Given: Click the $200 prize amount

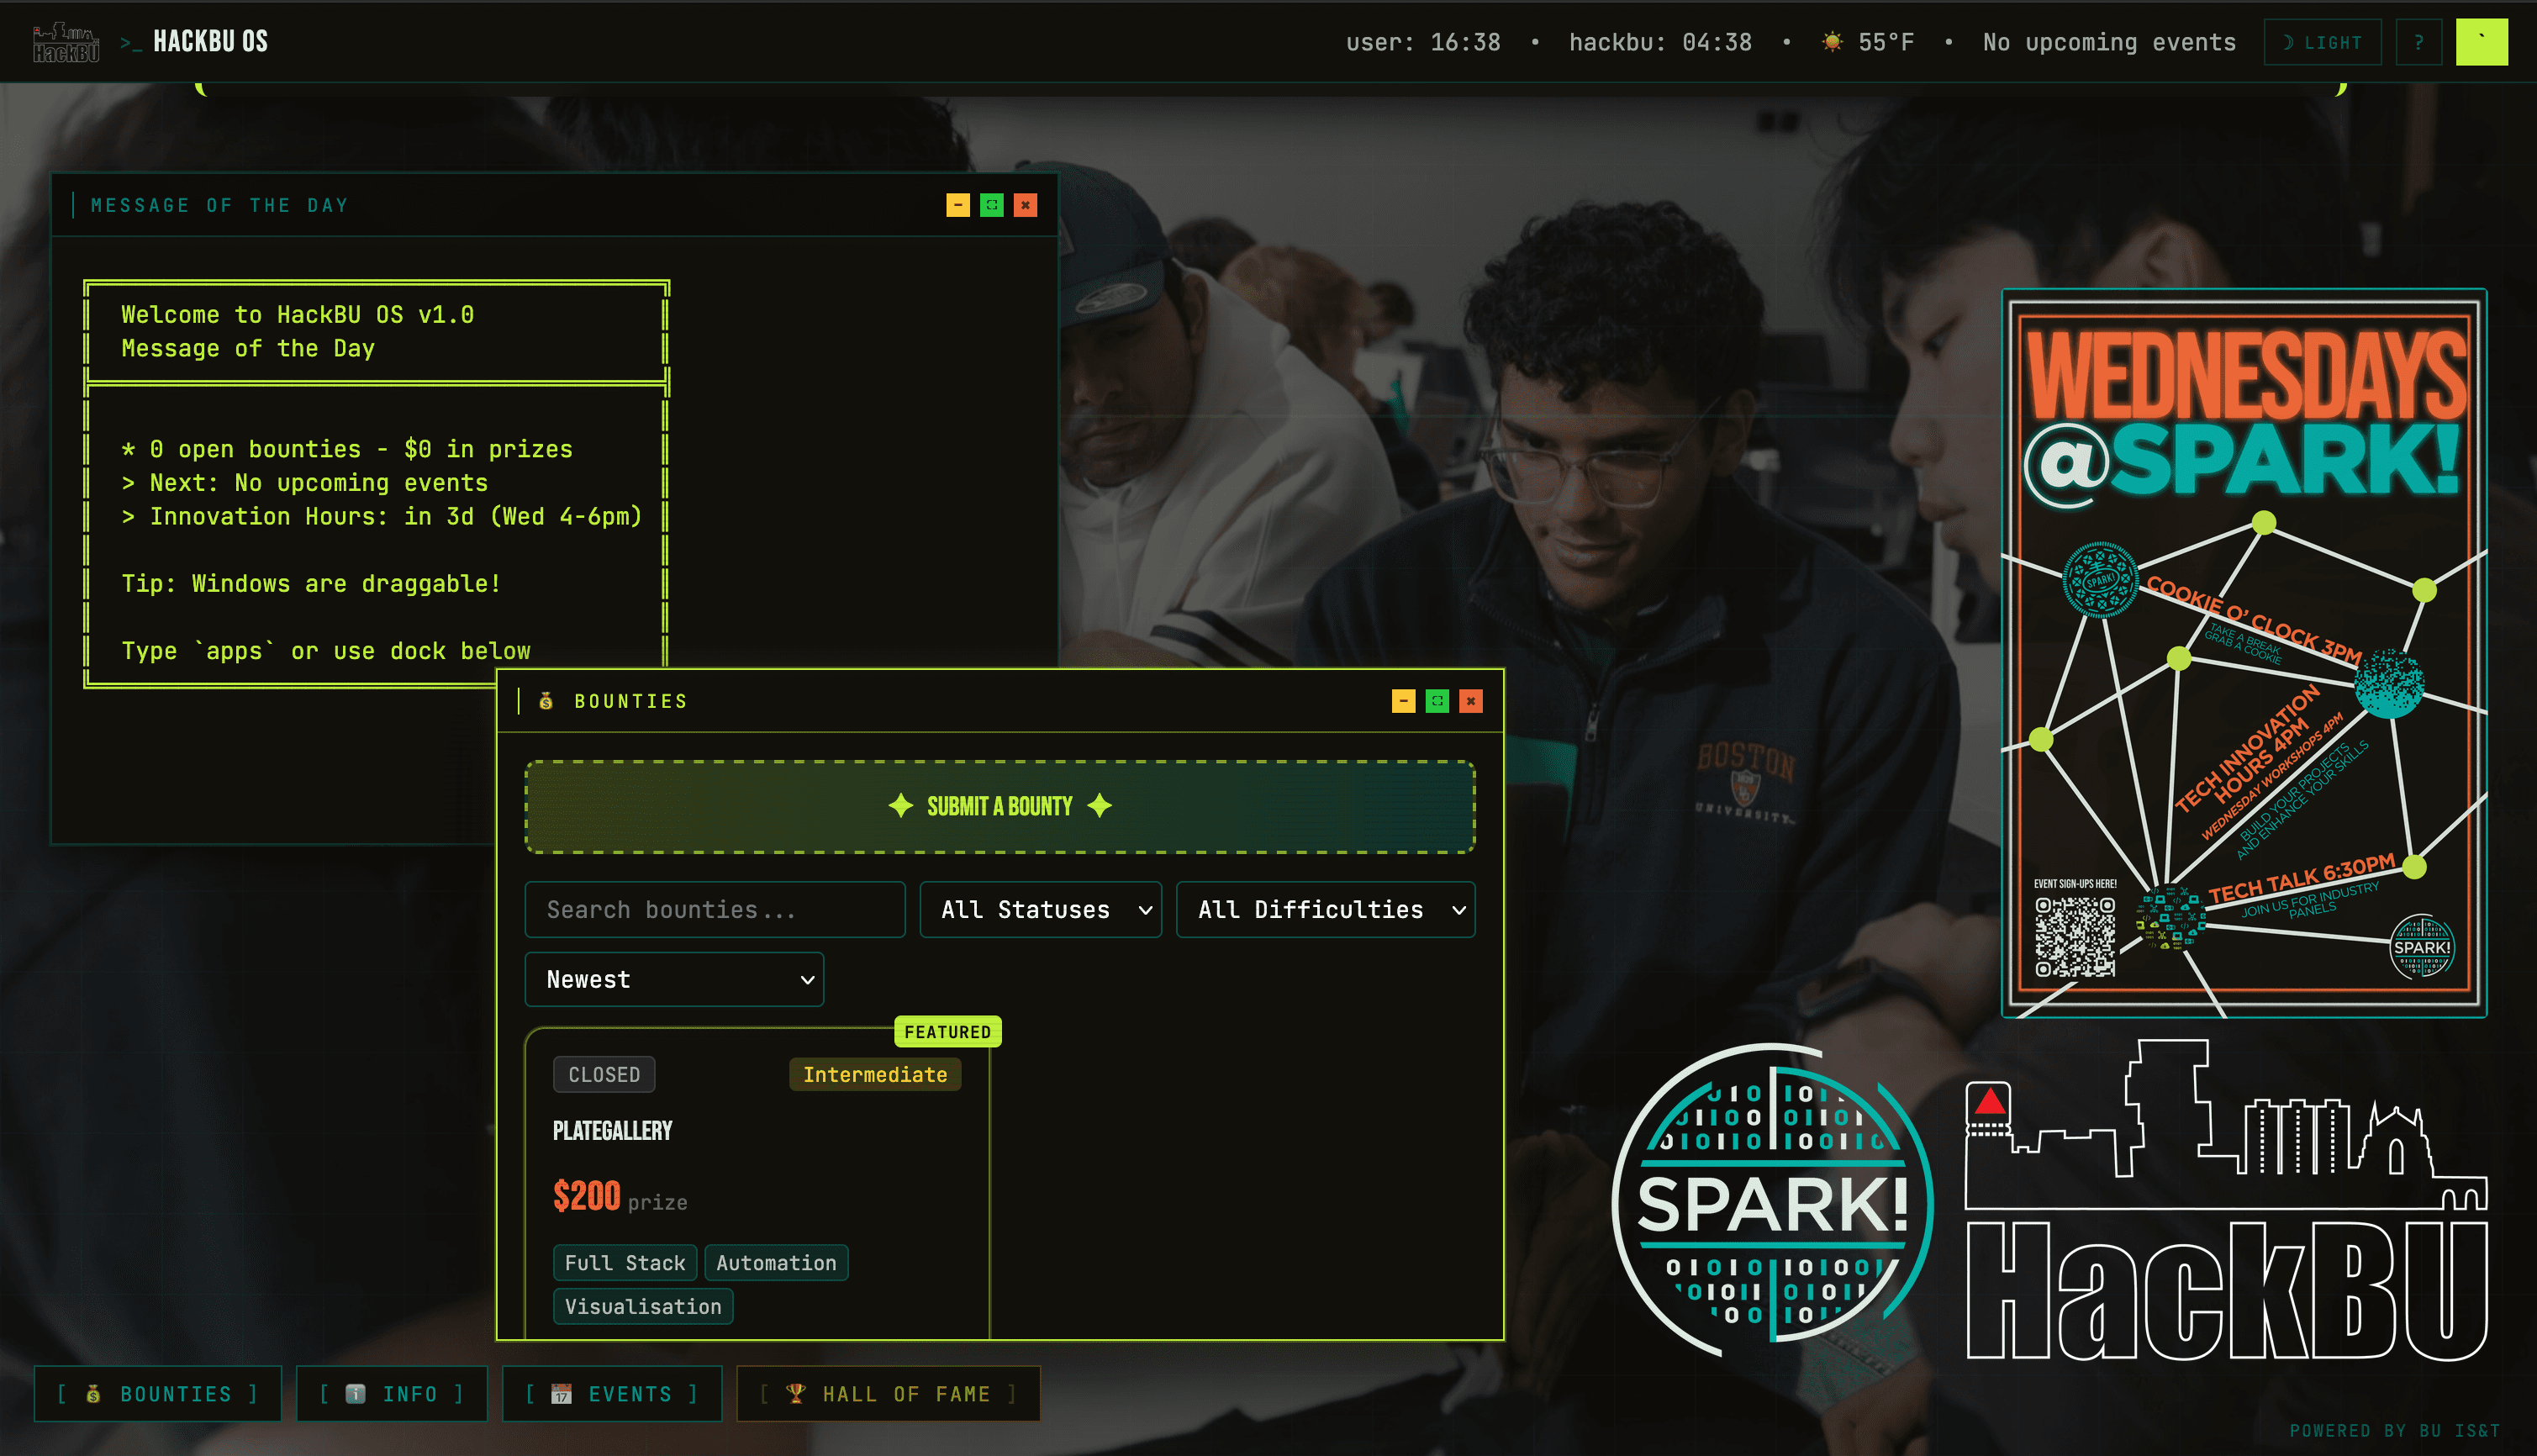Looking at the screenshot, I should [x=587, y=1196].
